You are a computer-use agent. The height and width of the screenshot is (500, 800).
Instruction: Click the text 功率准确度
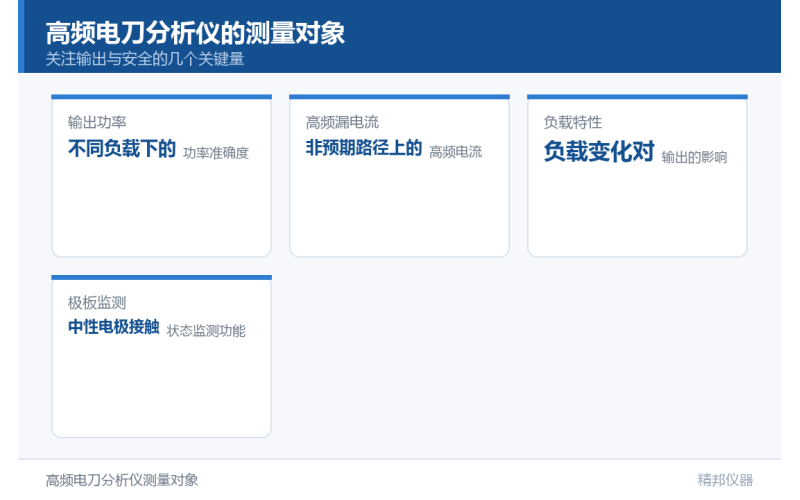point(216,153)
